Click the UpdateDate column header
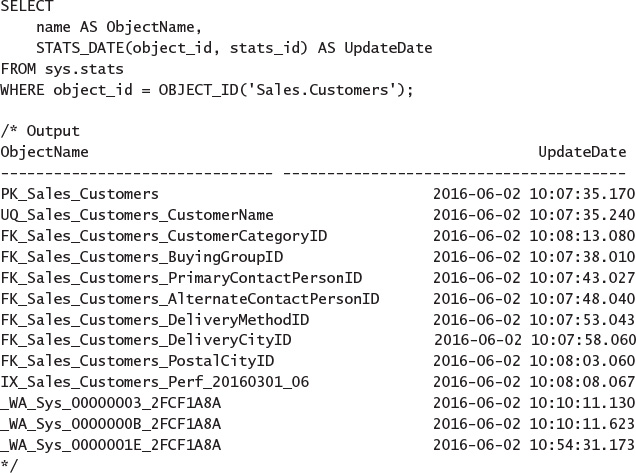The image size is (636, 473). [582, 152]
